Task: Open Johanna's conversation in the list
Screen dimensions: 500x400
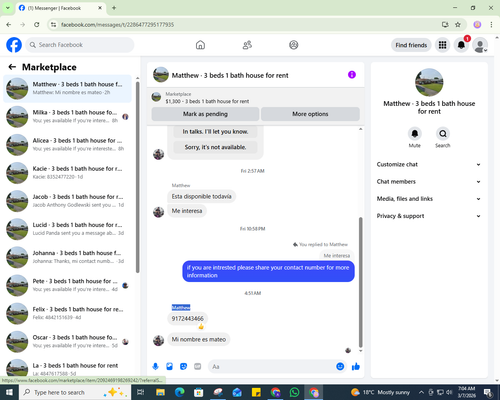Action: [x=67, y=257]
